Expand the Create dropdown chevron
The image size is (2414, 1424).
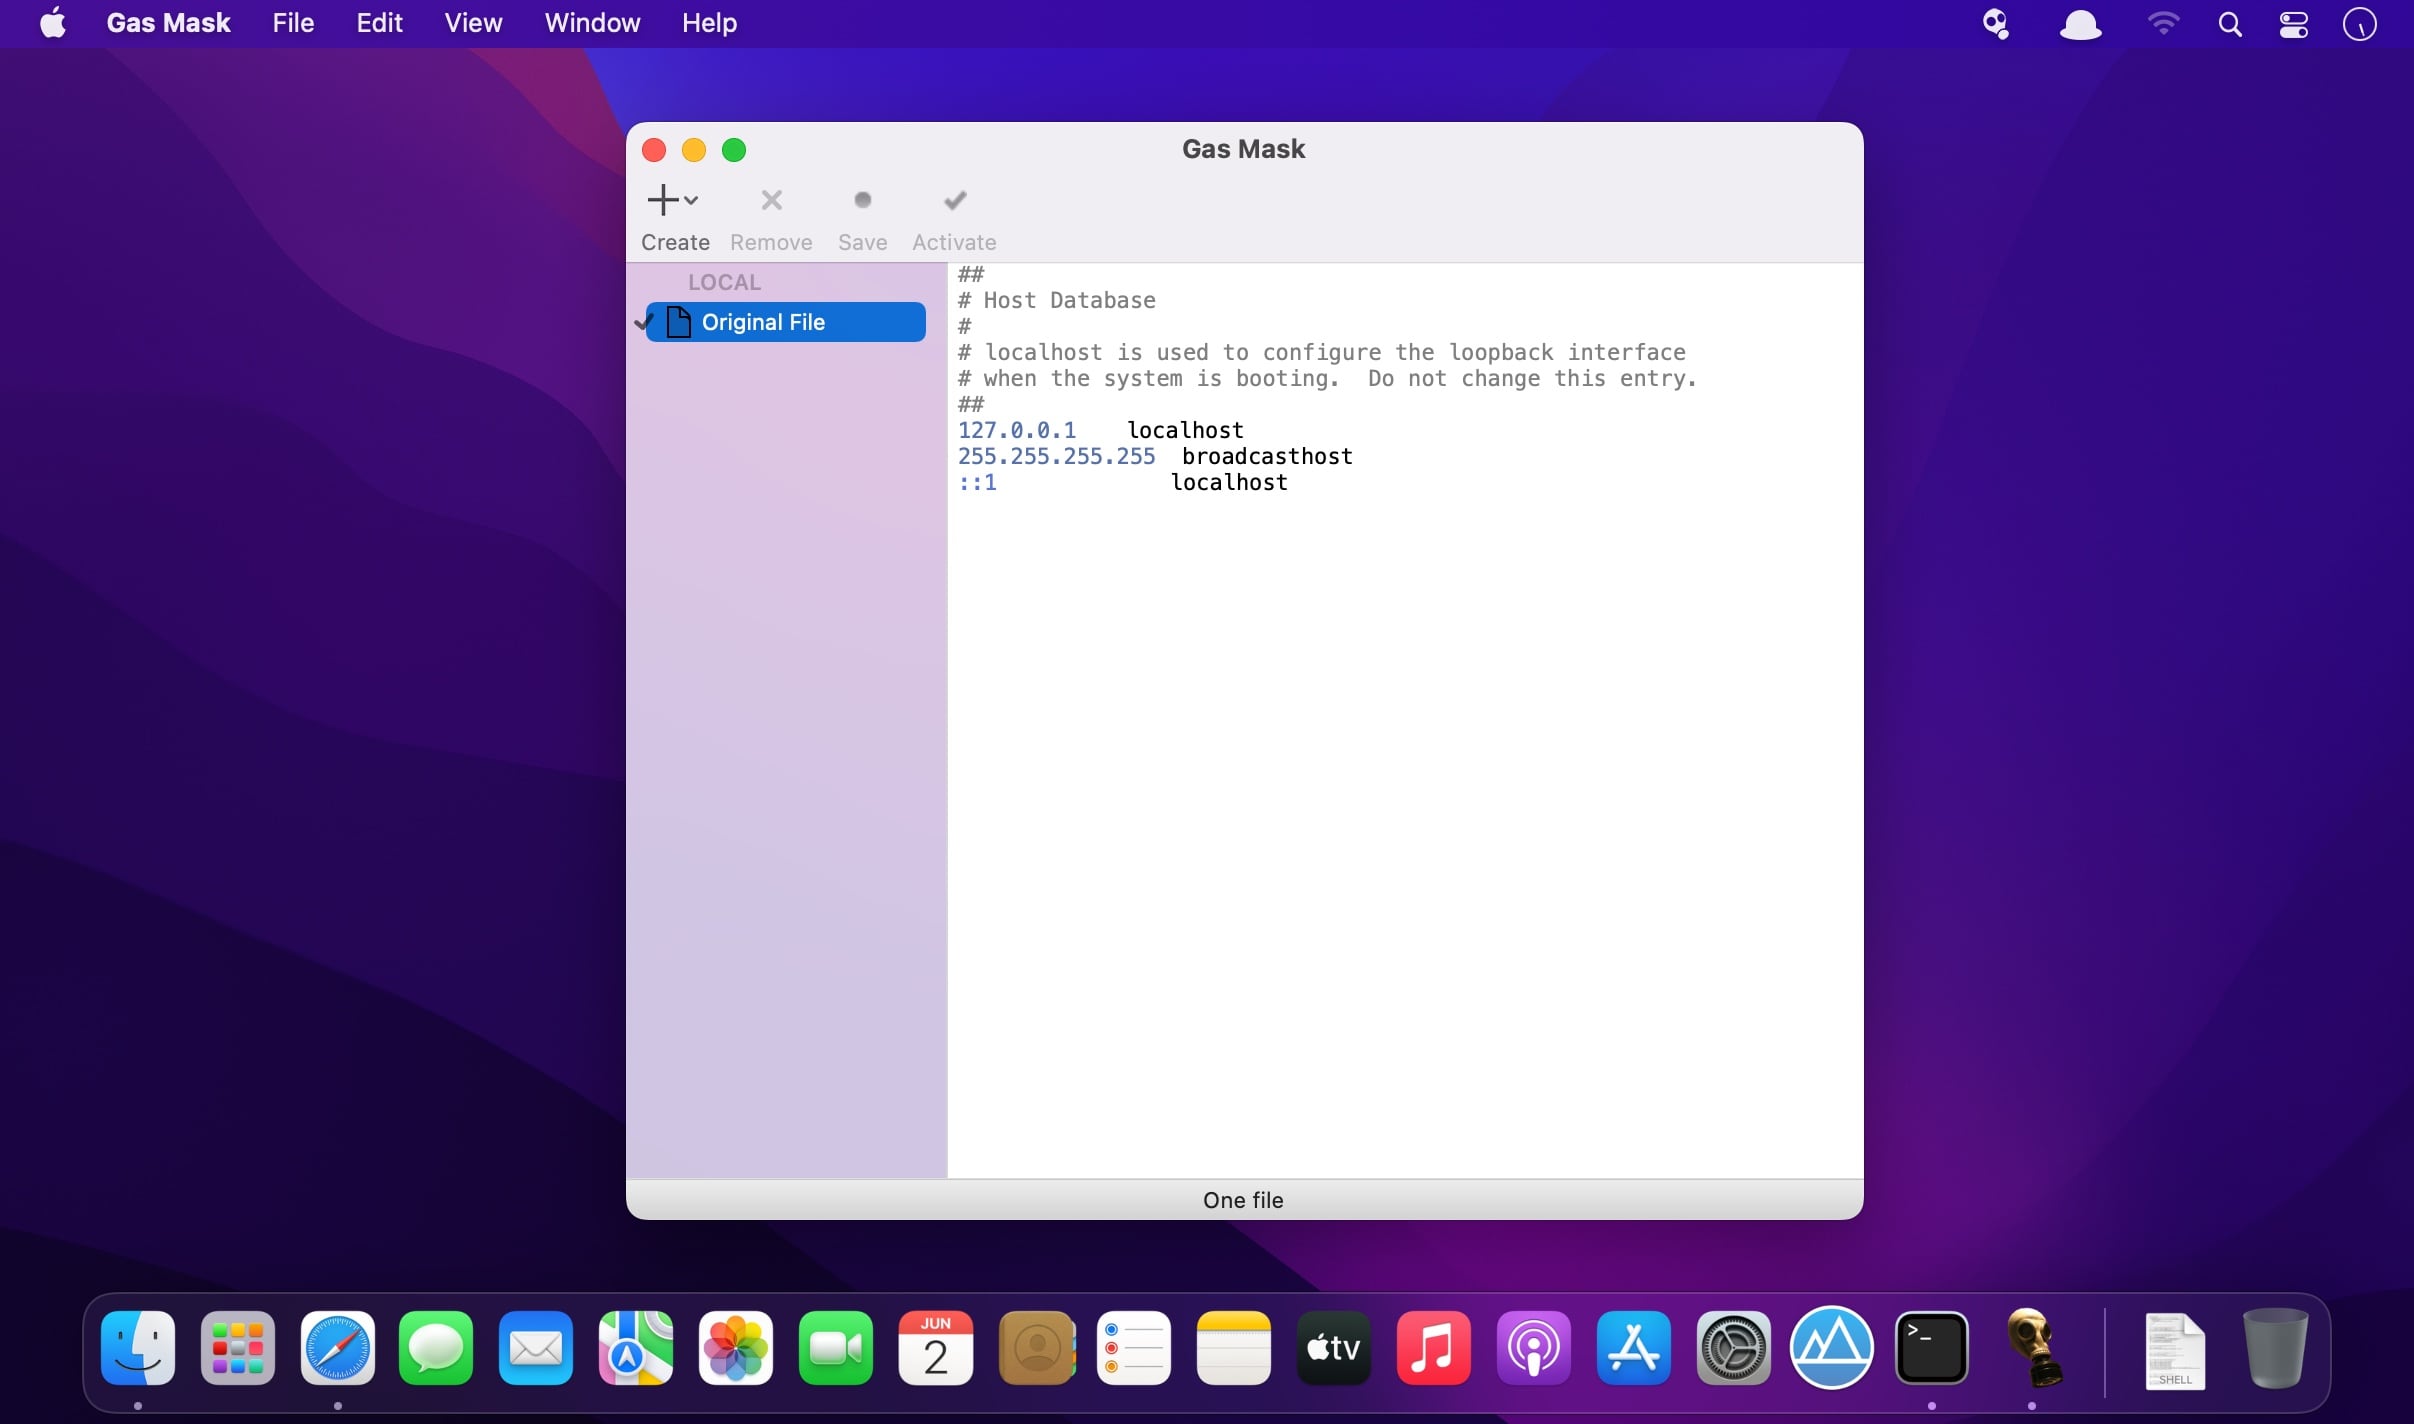691,200
